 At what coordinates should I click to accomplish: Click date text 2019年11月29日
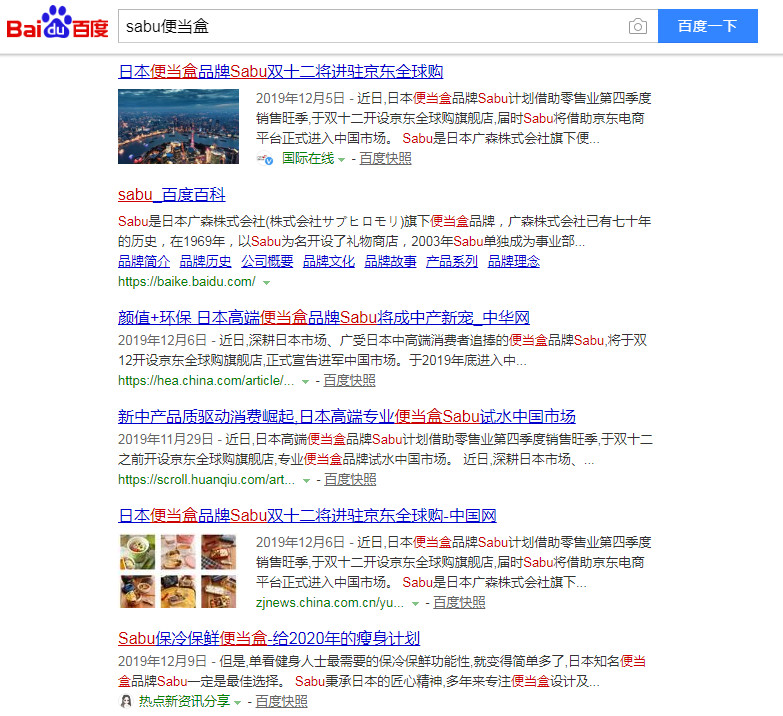point(166,439)
